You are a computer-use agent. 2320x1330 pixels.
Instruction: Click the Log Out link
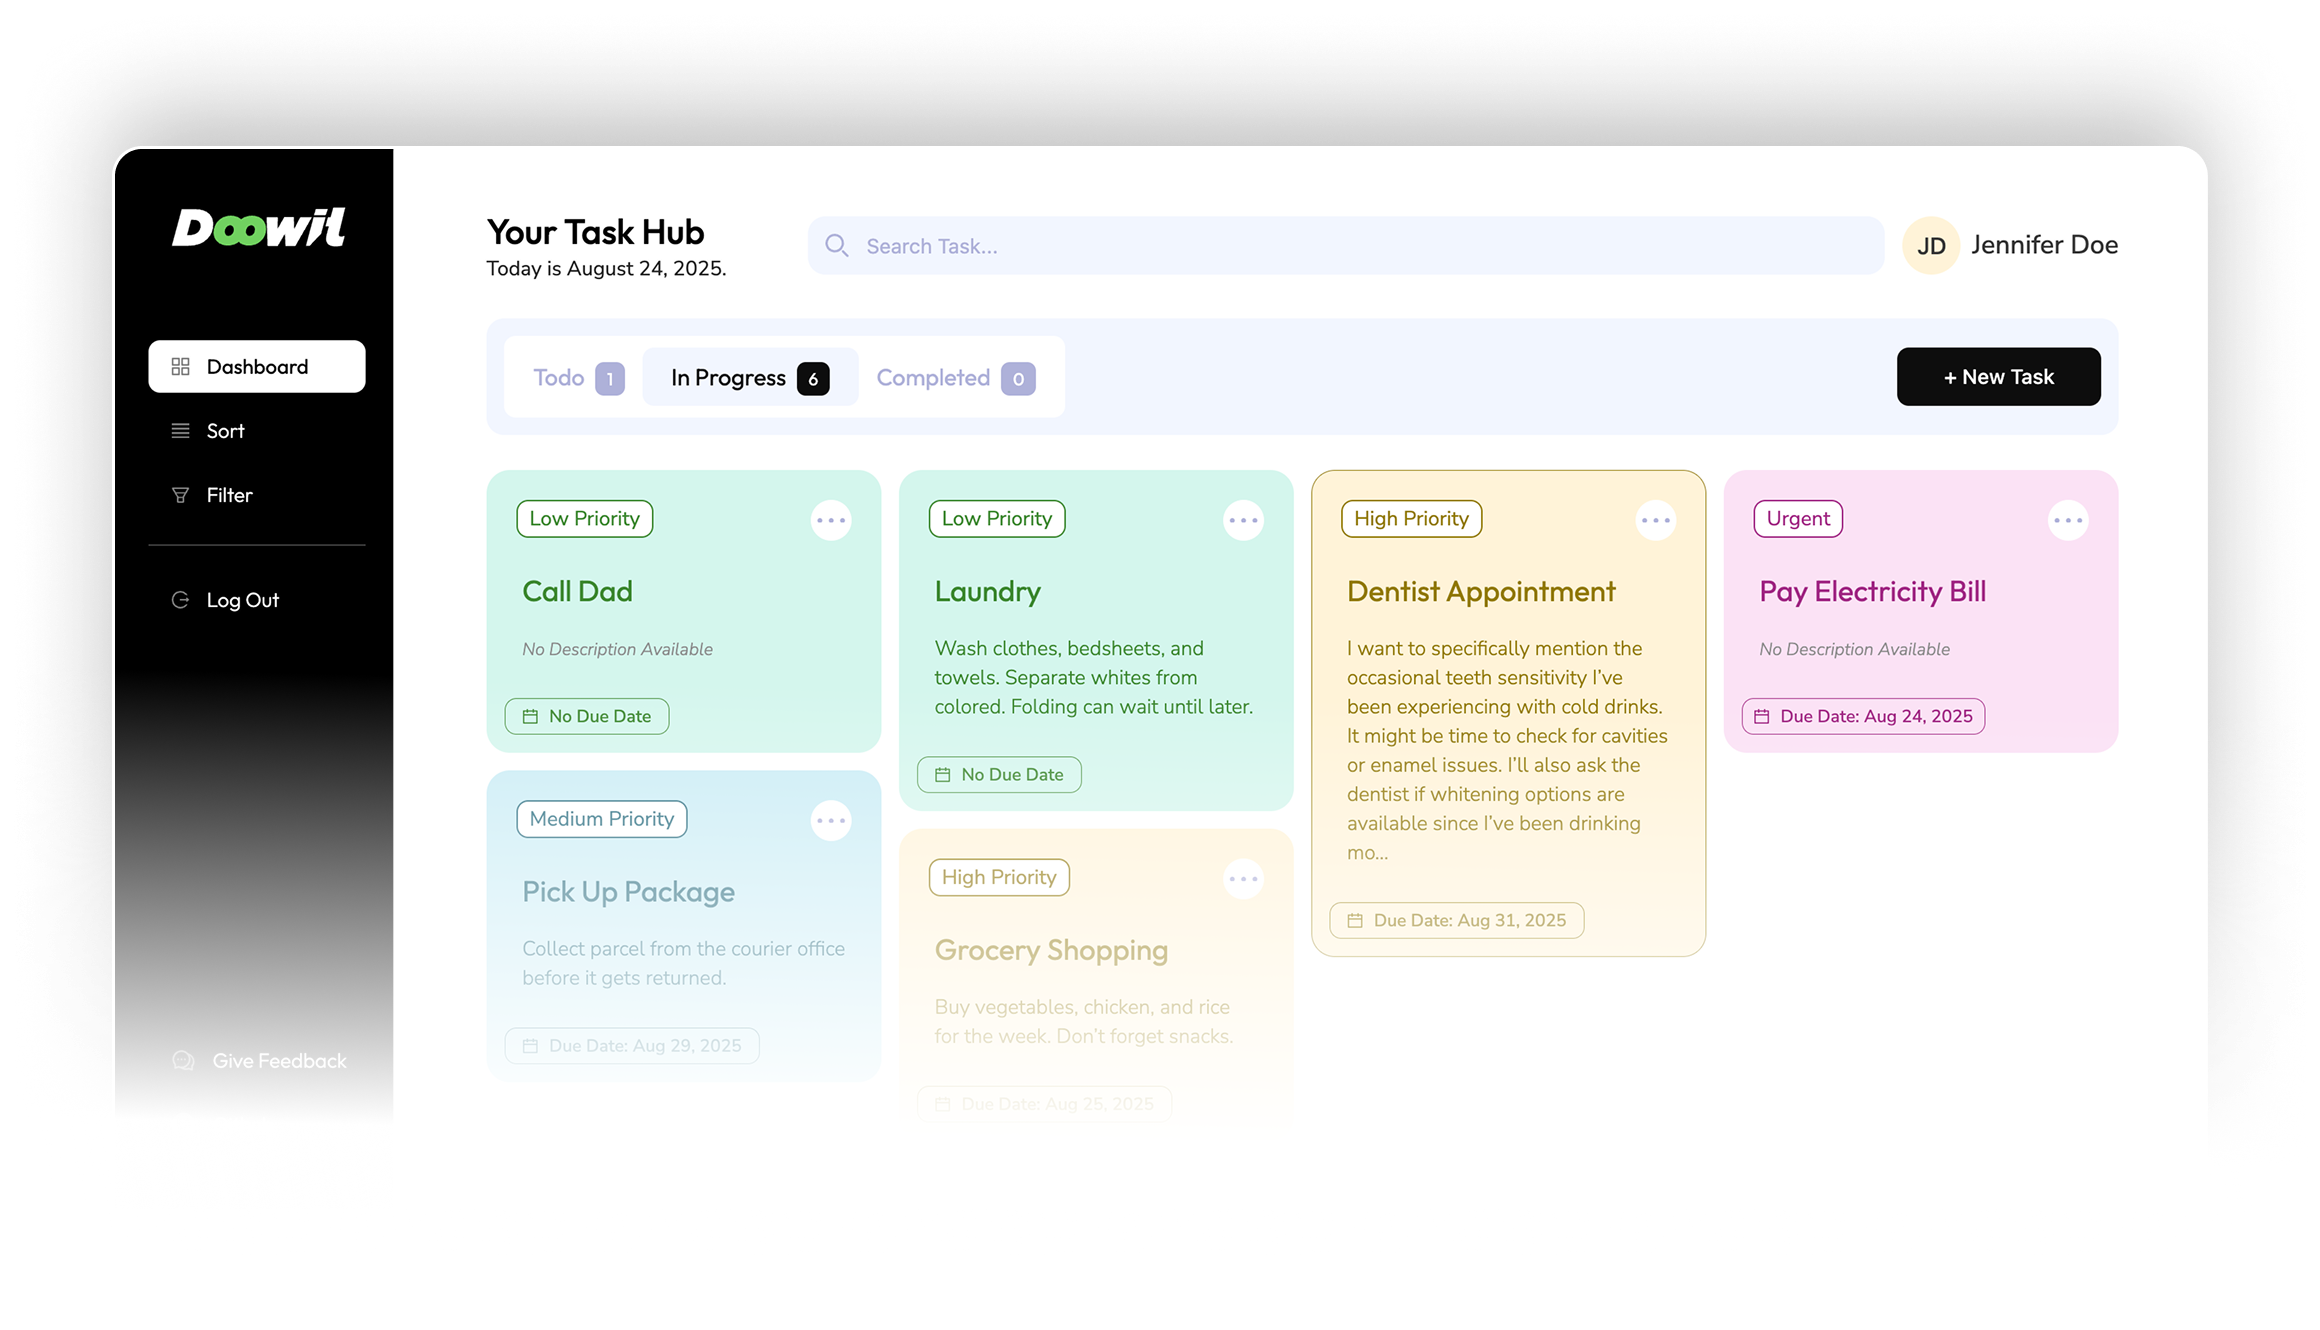(242, 600)
